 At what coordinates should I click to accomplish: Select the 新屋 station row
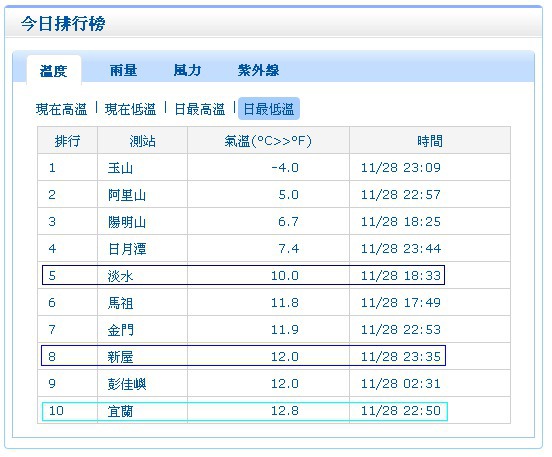click(x=243, y=356)
